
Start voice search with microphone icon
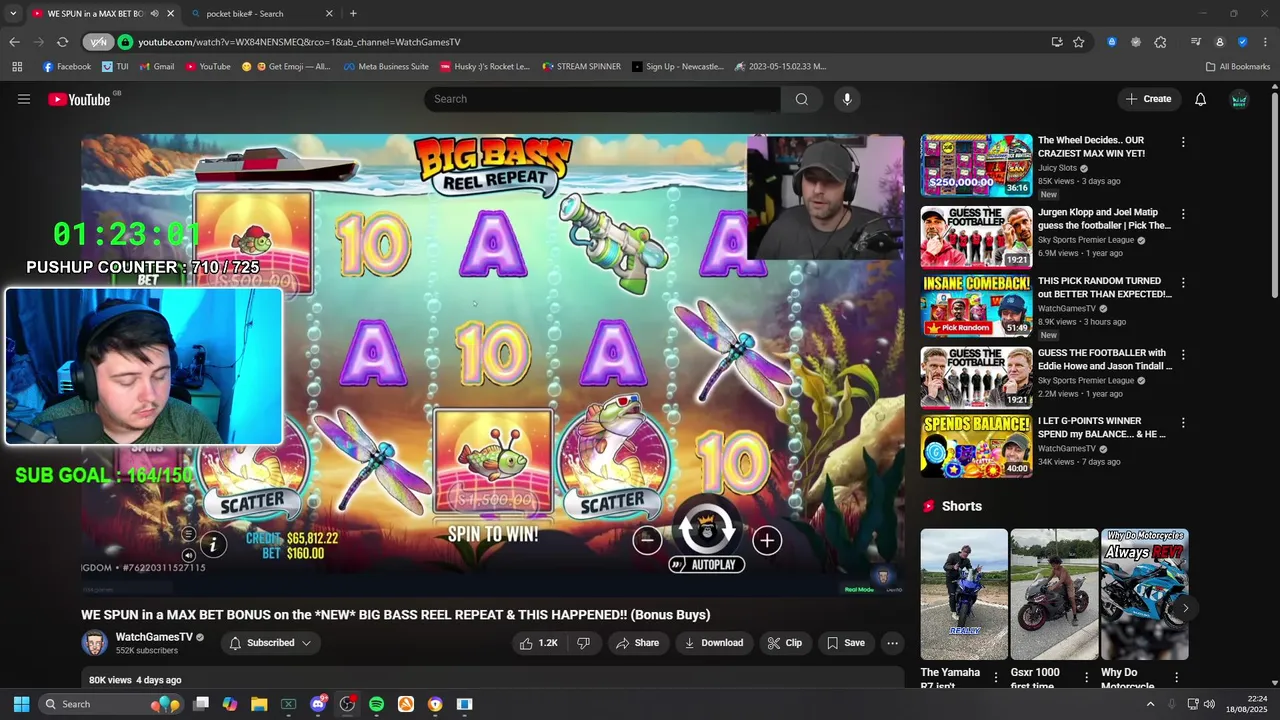847,99
